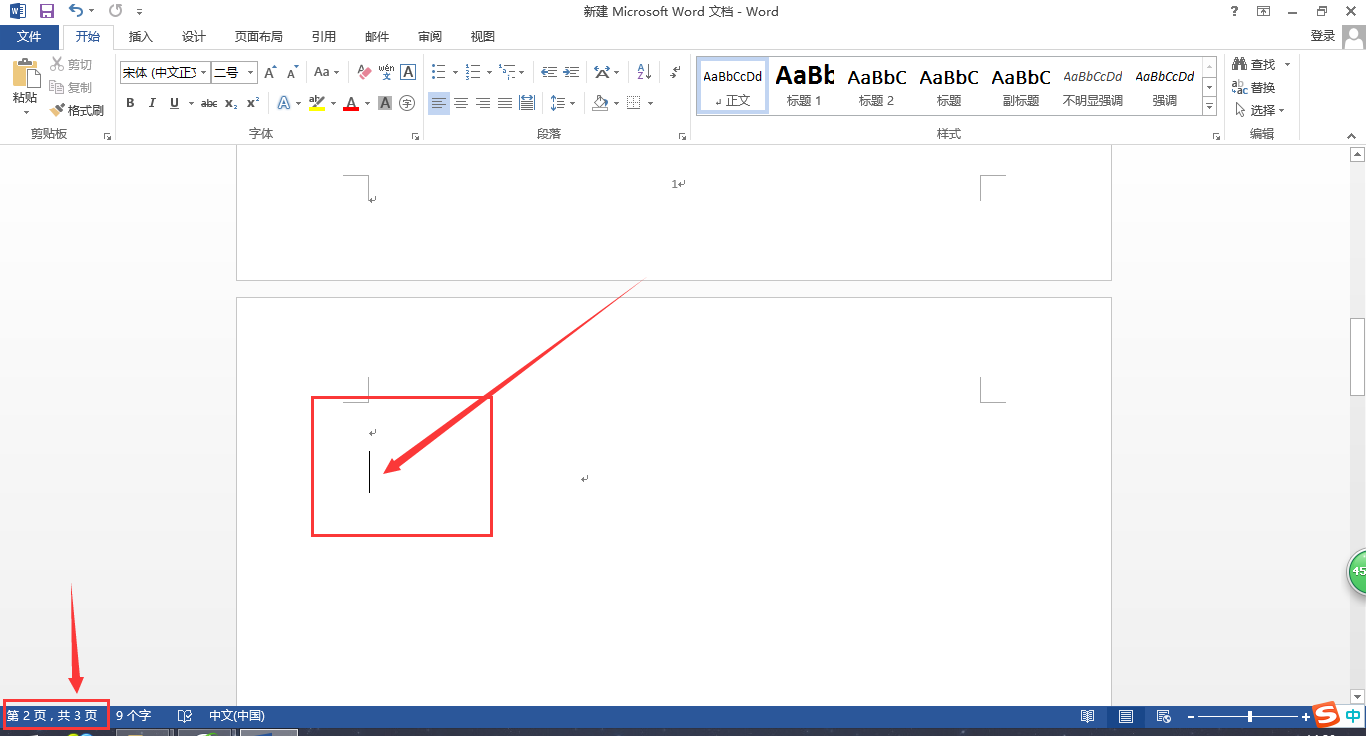This screenshot has width=1366, height=736.
Task: Click the Format Painter 格式刷 button
Action: (x=77, y=110)
